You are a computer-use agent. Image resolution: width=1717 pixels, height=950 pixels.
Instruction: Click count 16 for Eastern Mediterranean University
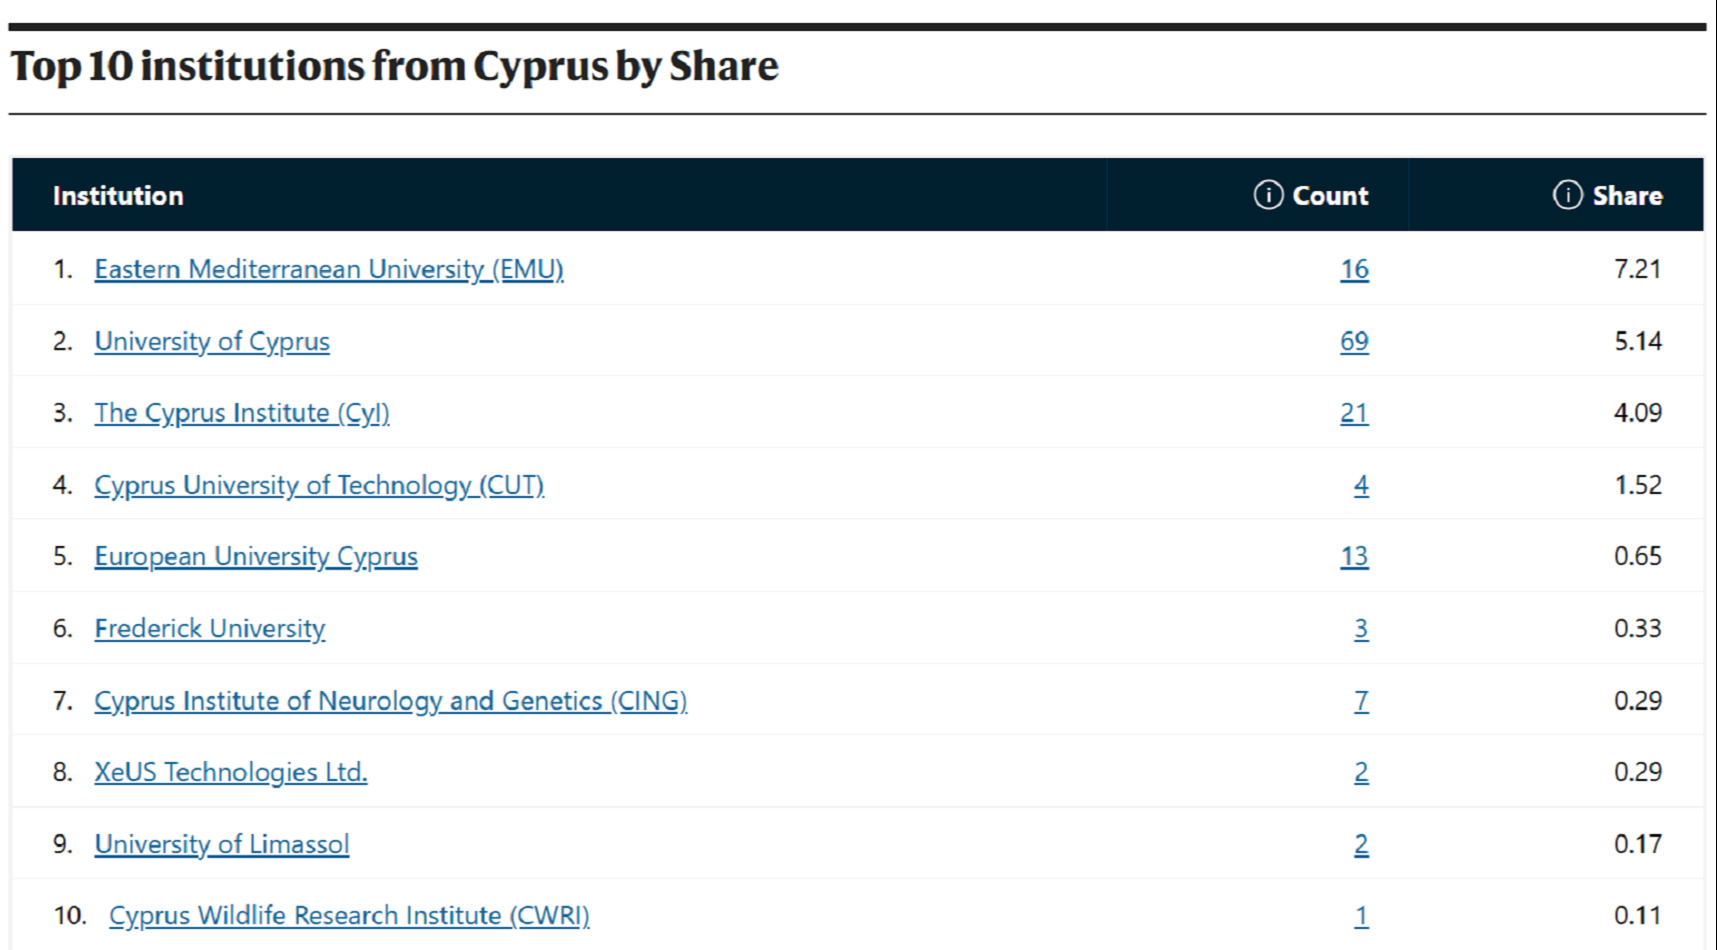(1354, 269)
